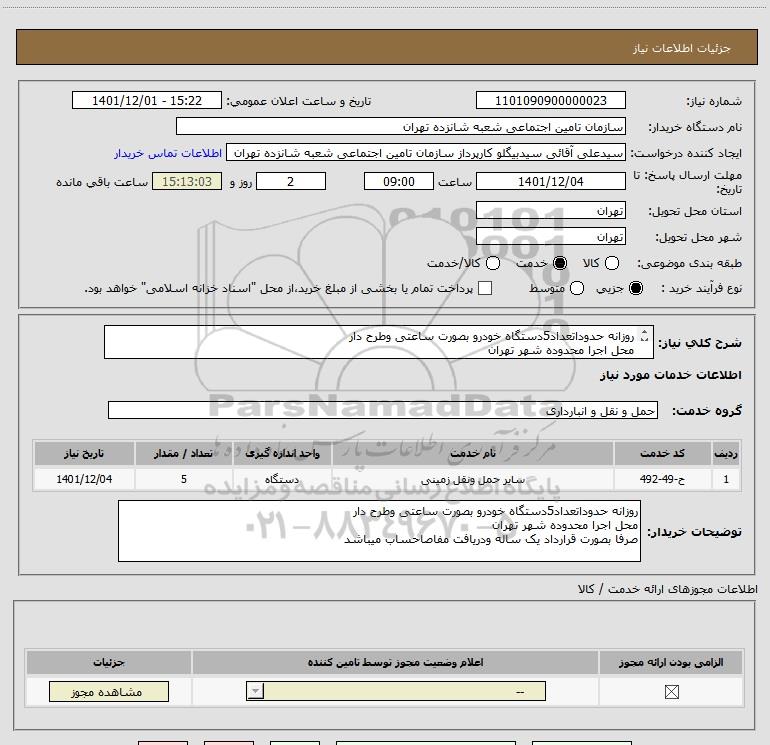Click the description box scroll arrows
The width and height of the screenshot is (770, 745).
pyautogui.click(x=645, y=336)
